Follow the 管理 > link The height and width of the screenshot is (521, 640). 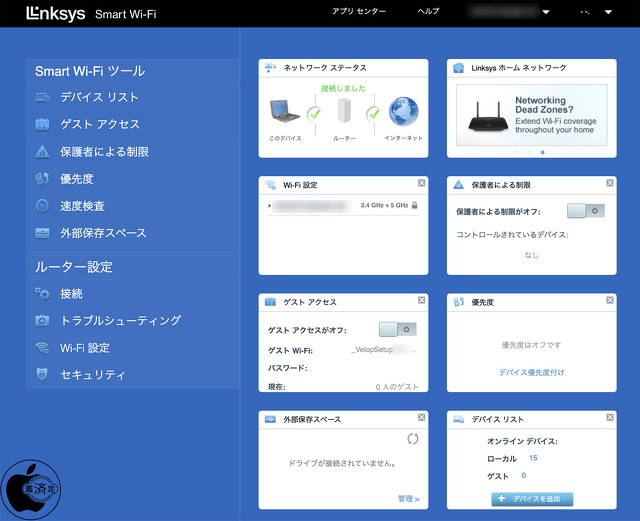tap(409, 499)
